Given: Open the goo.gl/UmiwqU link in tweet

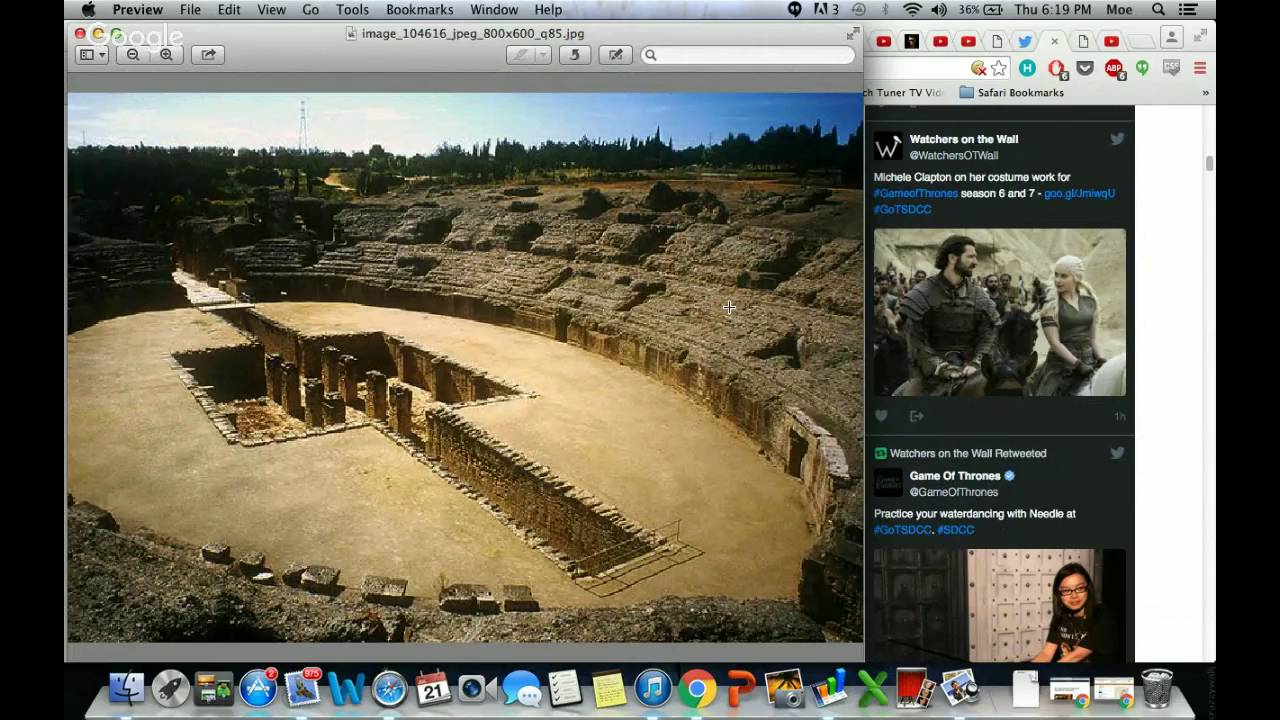Looking at the screenshot, I should 1079,193.
